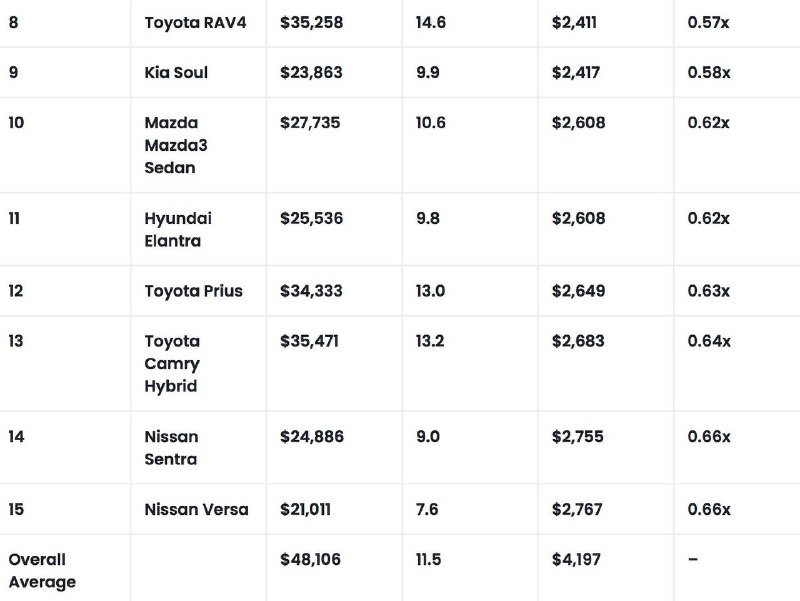This screenshot has width=800, height=601.
Task: Select the Kia Soul row name
Action: pyautogui.click(x=176, y=73)
